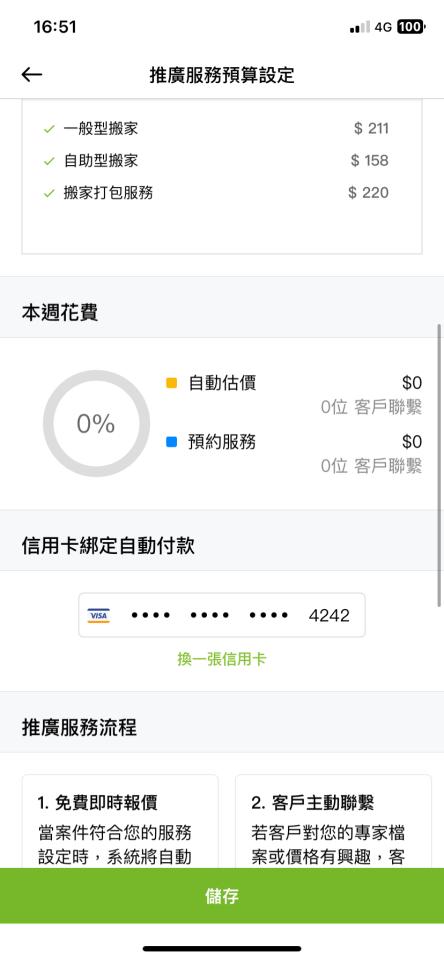This screenshot has width=444, height=960.
Task: Tap the battery indicator in status bar
Action: click(411, 27)
